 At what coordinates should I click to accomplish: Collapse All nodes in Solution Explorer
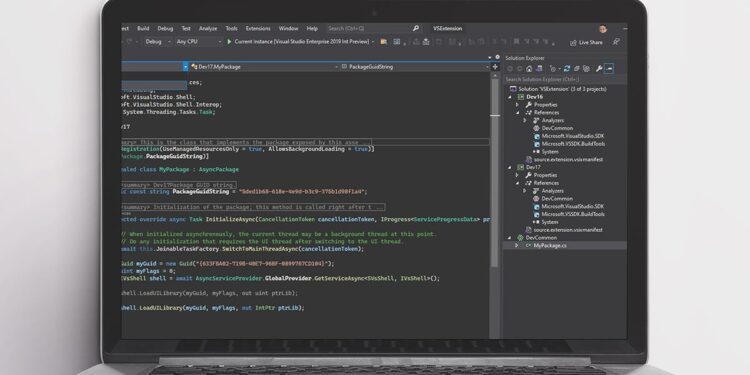coord(577,69)
